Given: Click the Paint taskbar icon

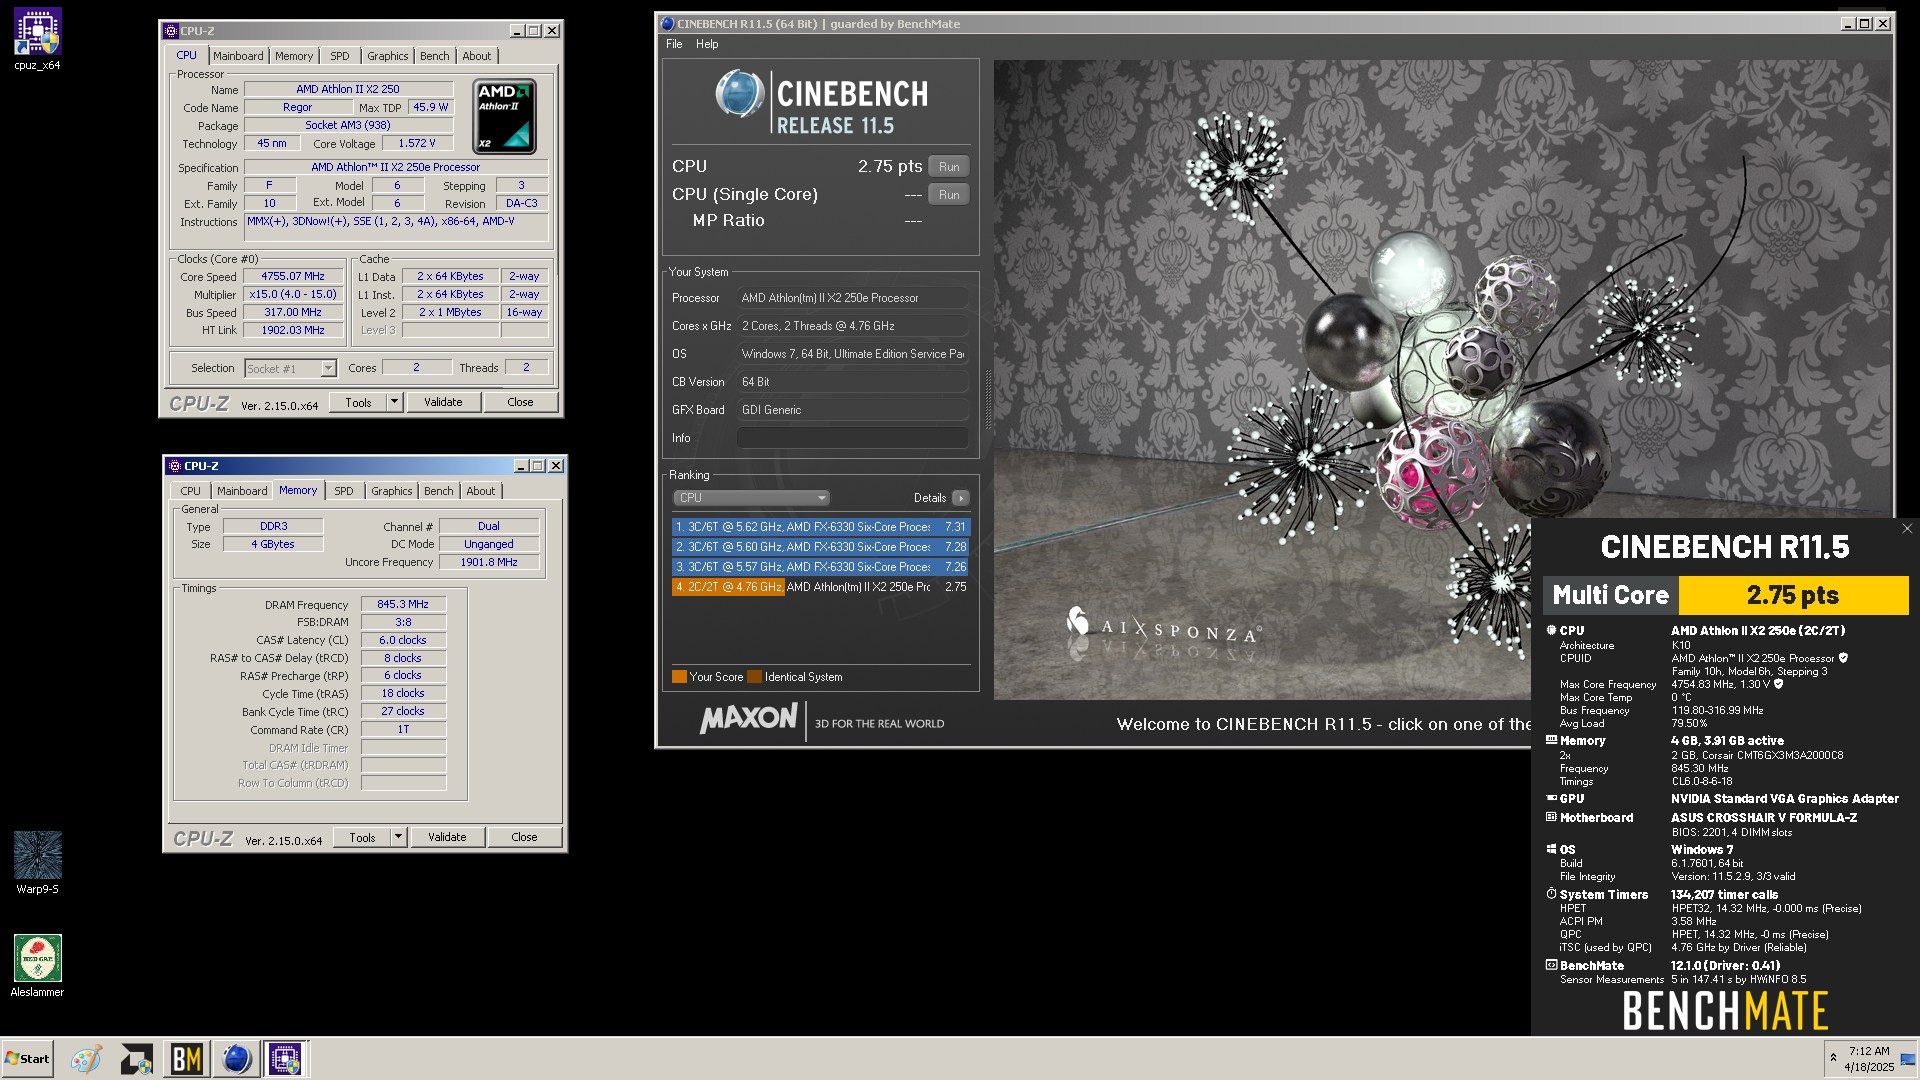Looking at the screenshot, I should (86, 1059).
